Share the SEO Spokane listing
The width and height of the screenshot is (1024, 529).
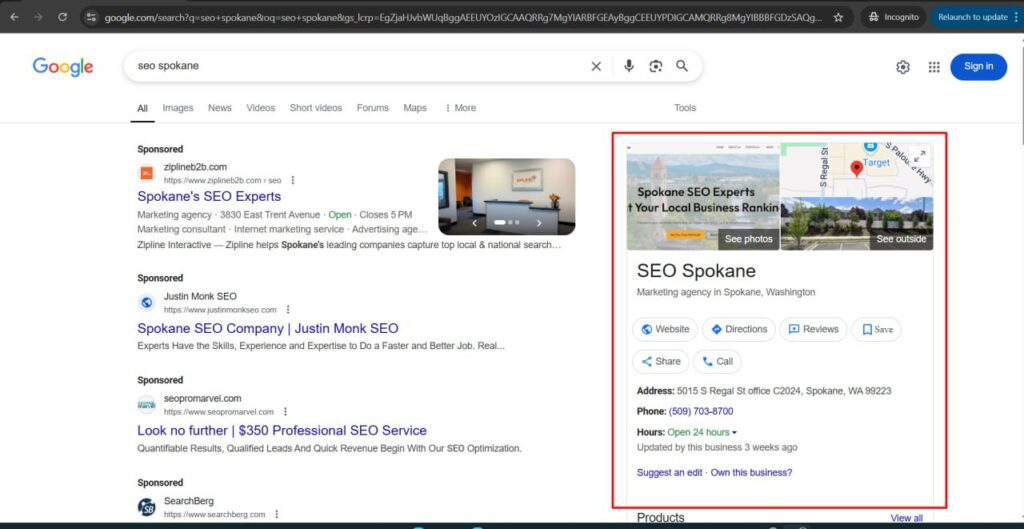pos(660,361)
